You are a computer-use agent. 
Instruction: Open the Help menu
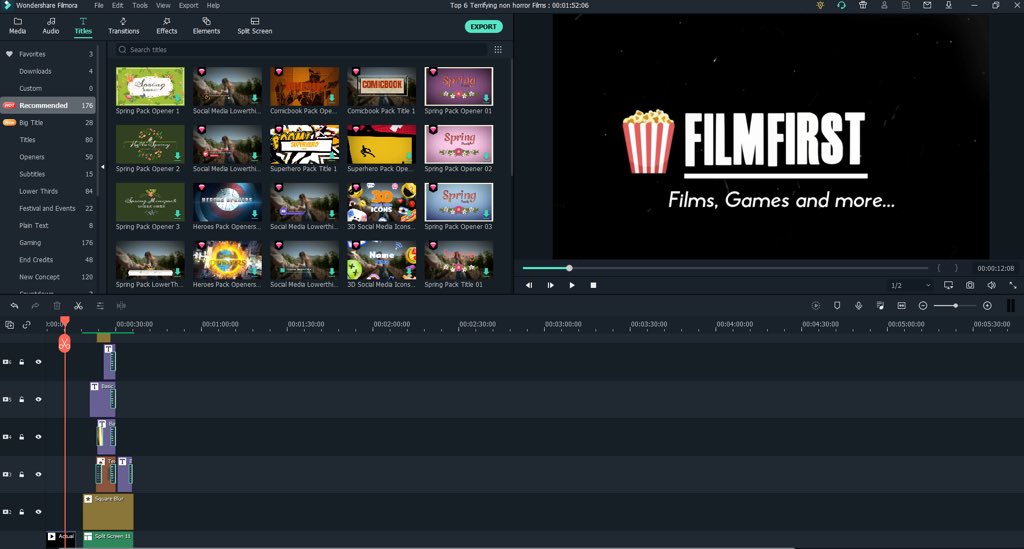tap(213, 5)
